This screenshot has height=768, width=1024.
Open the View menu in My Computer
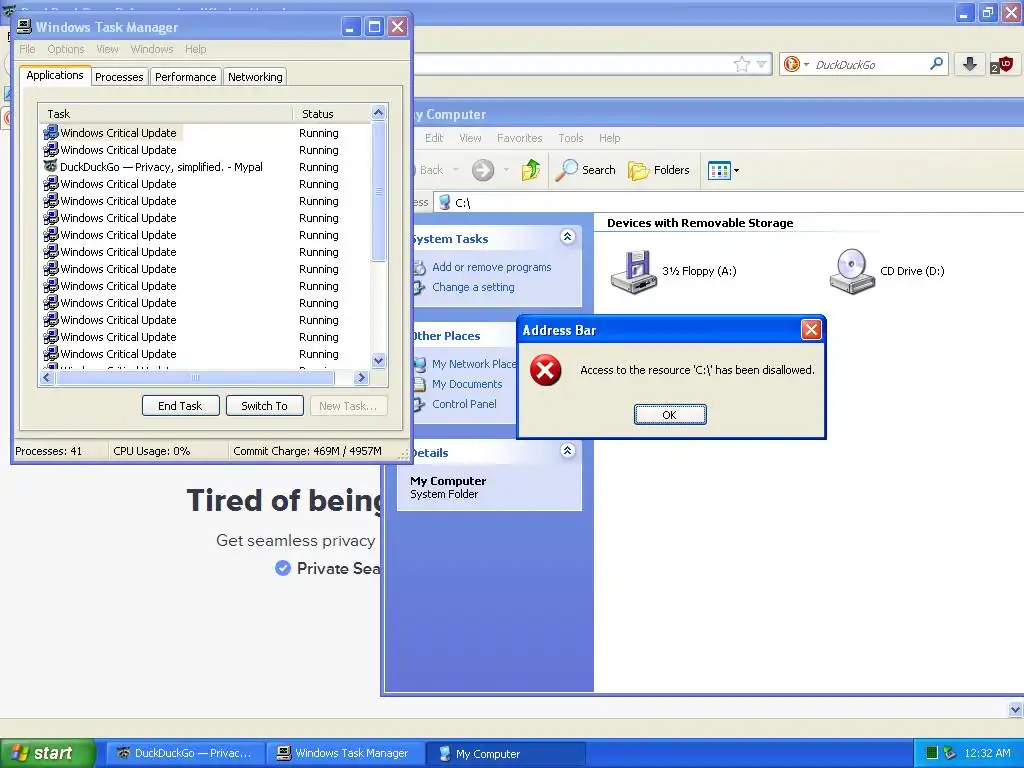point(470,138)
